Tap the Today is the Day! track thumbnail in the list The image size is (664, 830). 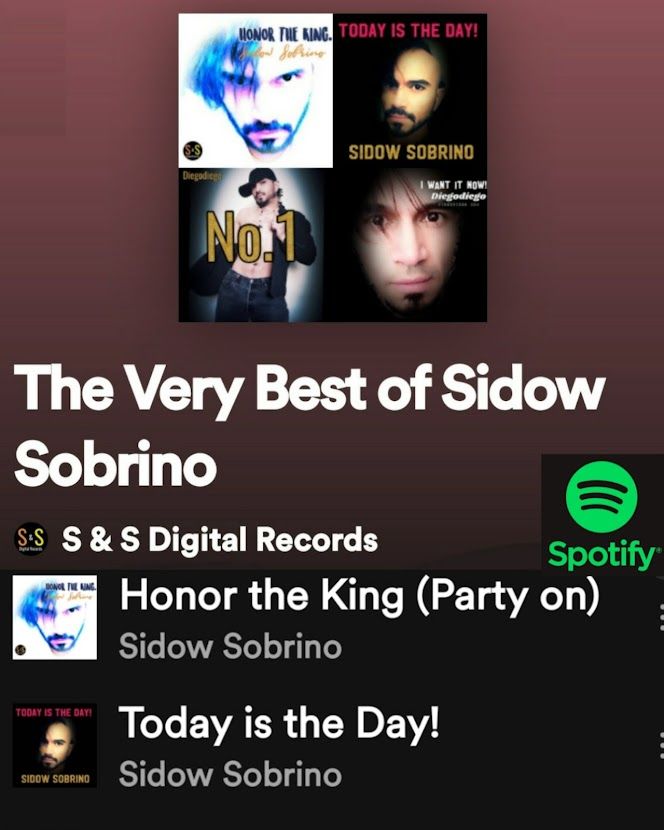[55, 745]
